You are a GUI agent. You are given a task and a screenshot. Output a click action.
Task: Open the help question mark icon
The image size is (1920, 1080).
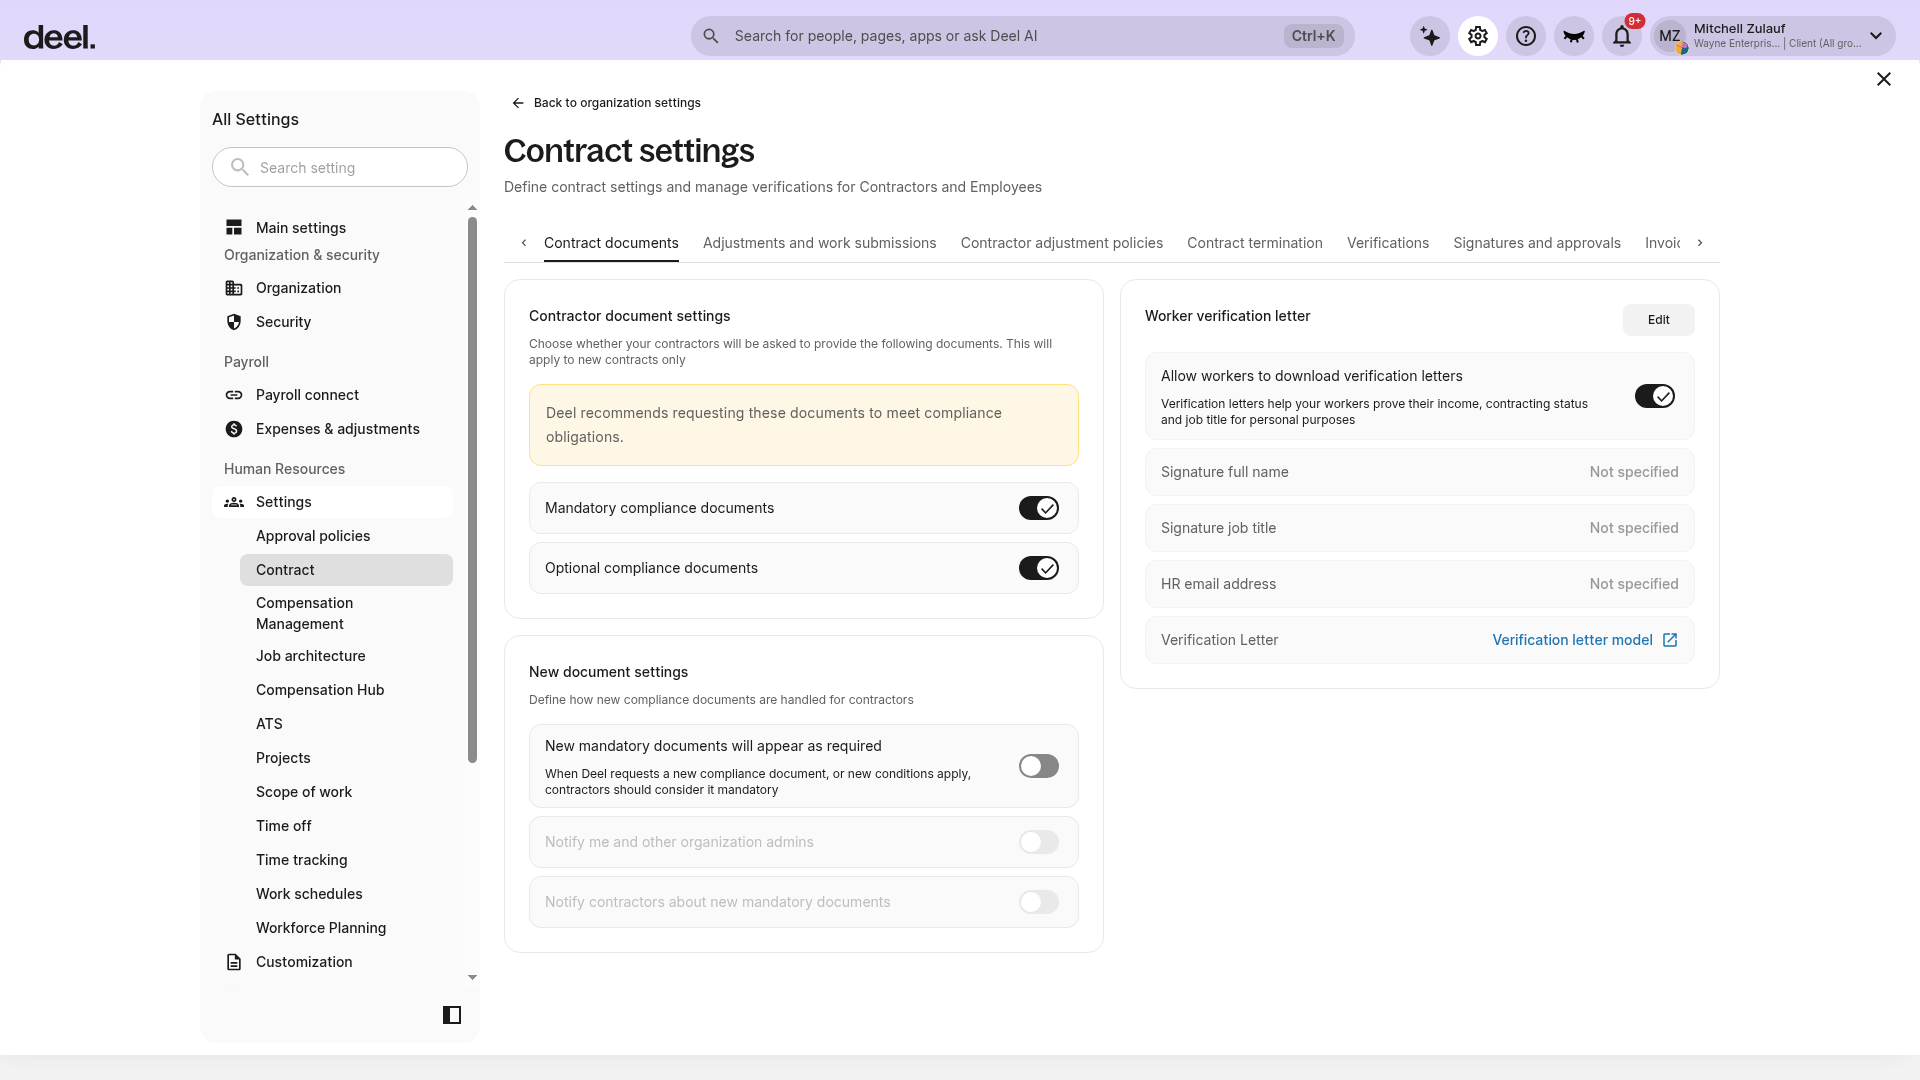(1526, 36)
